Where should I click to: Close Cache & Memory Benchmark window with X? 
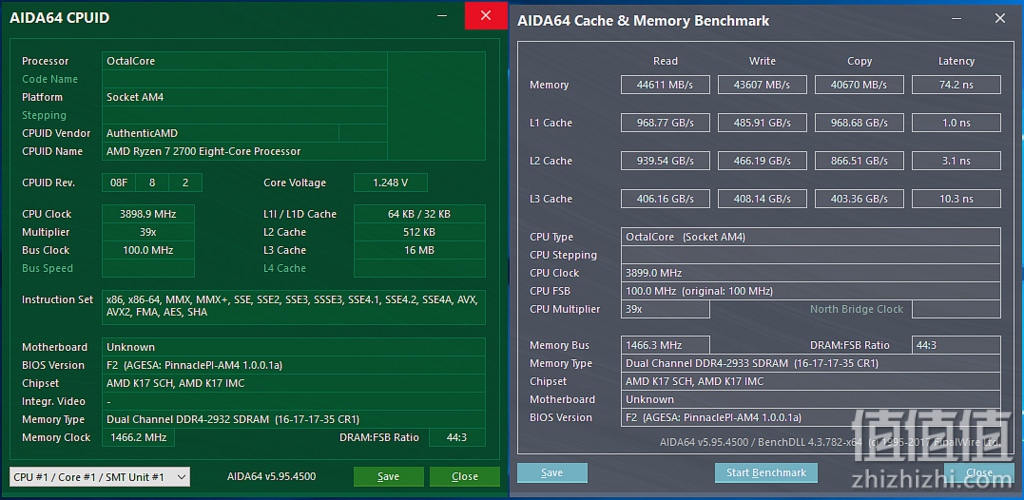[1000, 18]
